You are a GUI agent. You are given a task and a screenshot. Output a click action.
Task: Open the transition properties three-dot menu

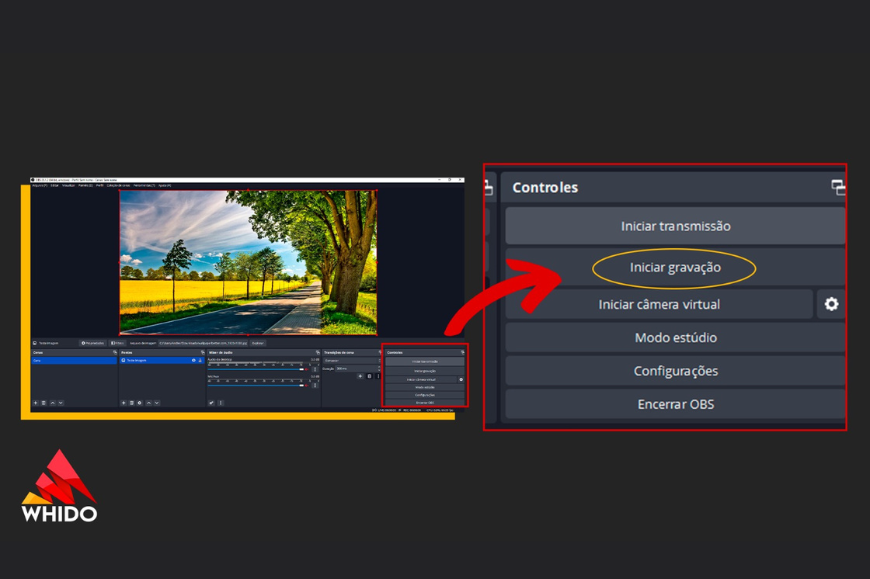[x=378, y=376]
